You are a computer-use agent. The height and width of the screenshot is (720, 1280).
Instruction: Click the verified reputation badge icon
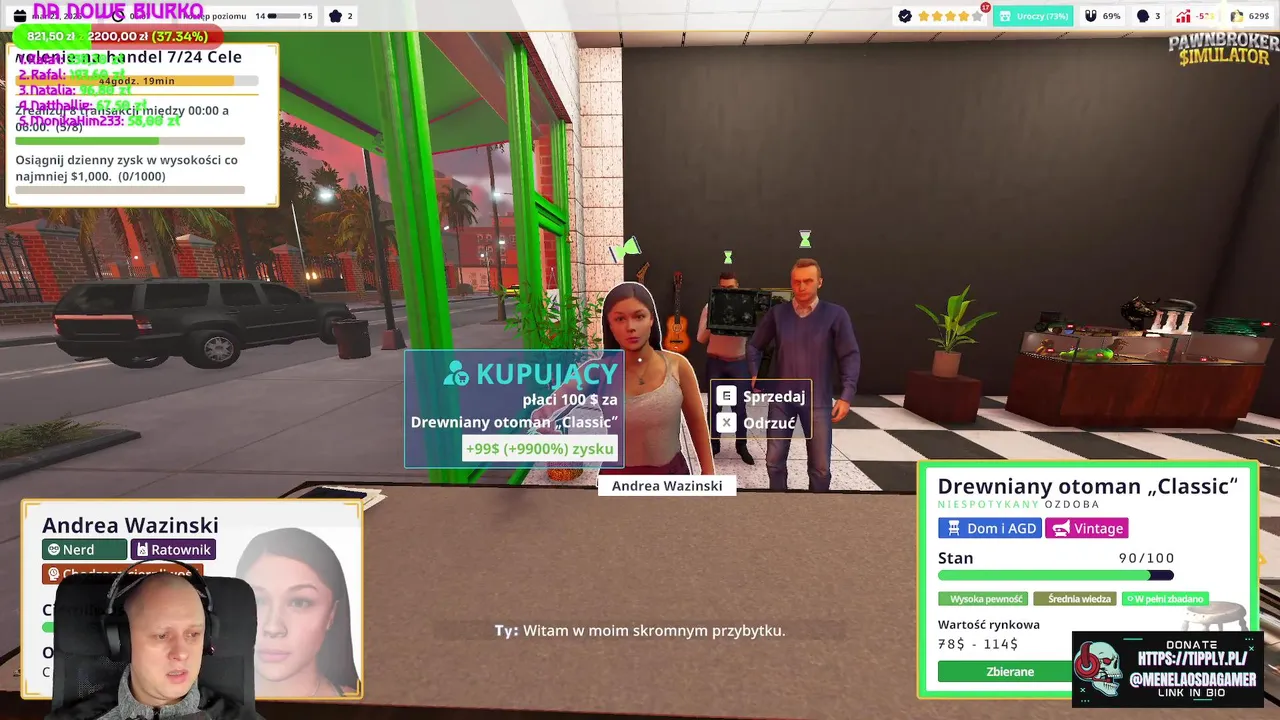pyautogui.click(x=905, y=16)
